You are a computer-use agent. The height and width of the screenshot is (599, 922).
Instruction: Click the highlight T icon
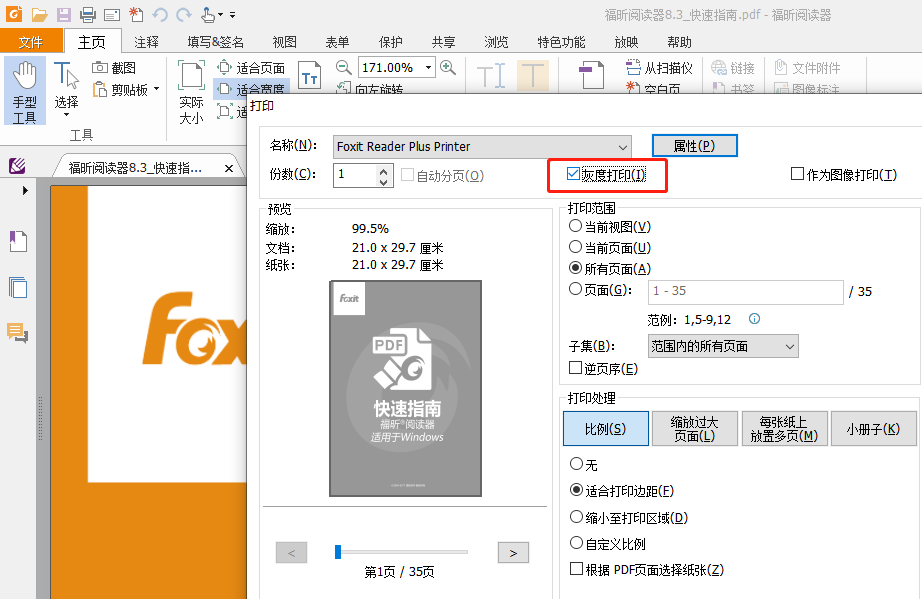tap(533, 75)
